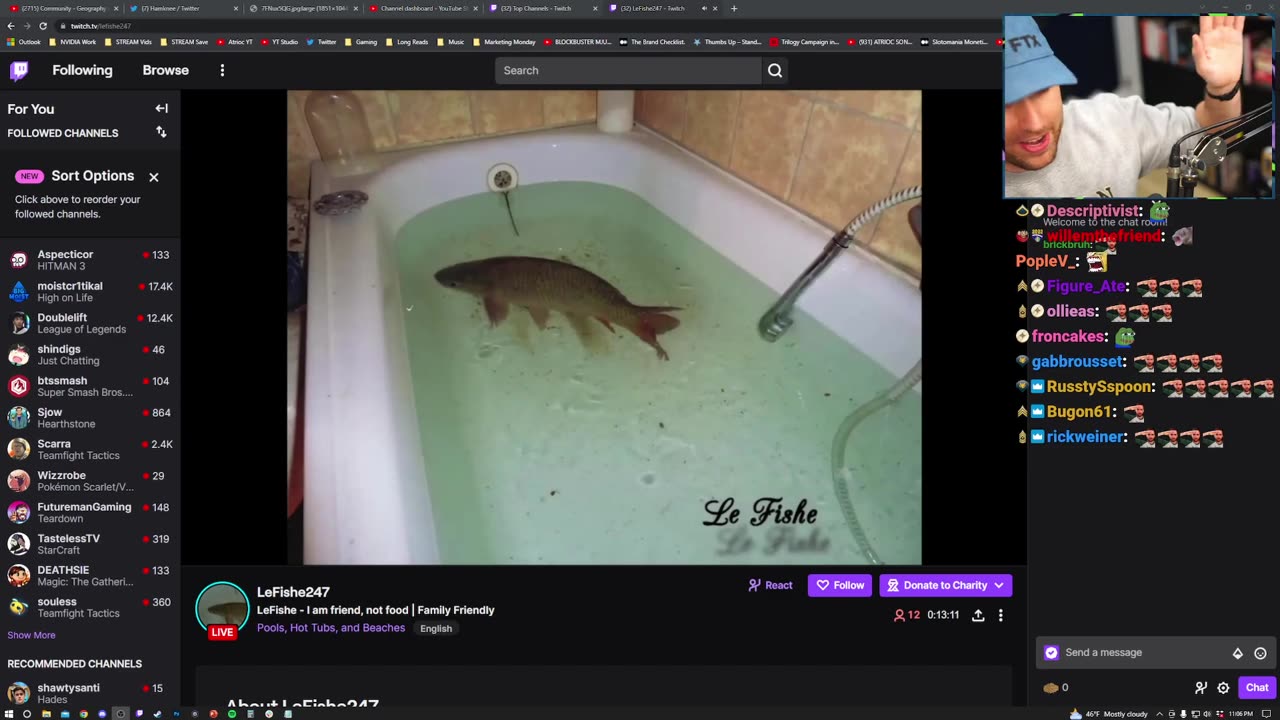Go to the Browse page
Viewport: 1280px width, 720px height.
pyautogui.click(x=165, y=70)
